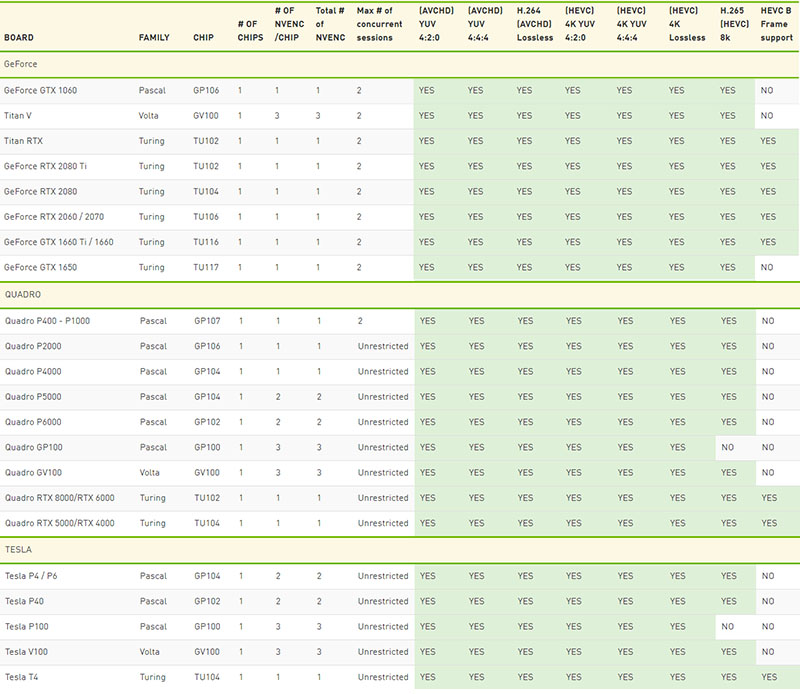This screenshot has height=694, width=800.
Task: Click the 'Quadro GV100' board name
Action: (x=34, y=473)
